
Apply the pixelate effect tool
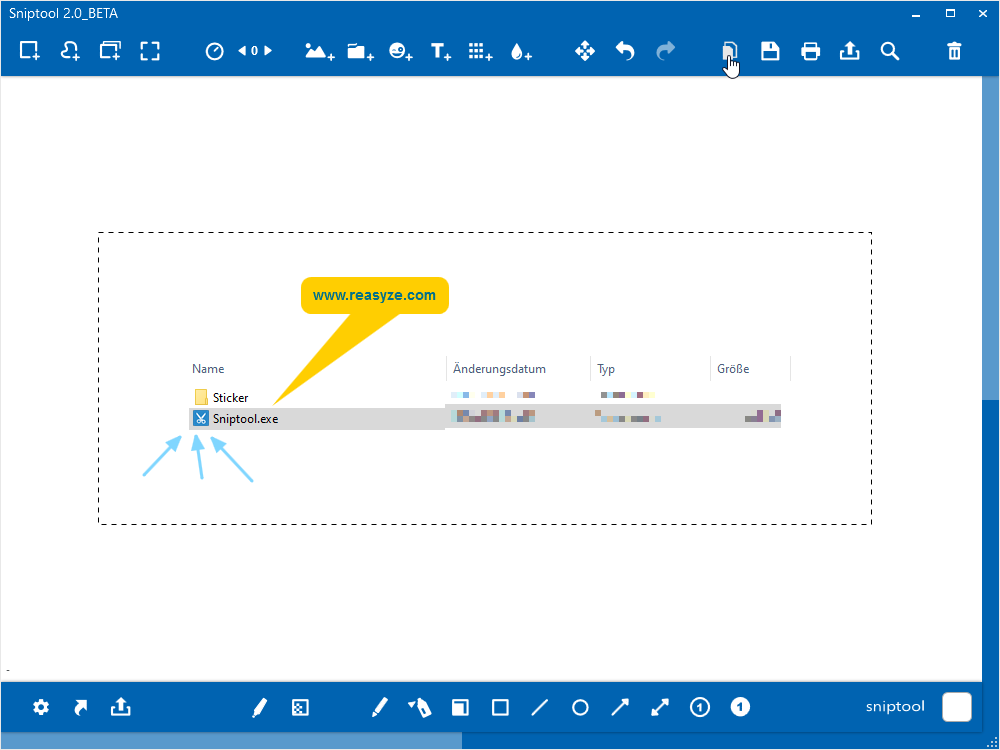pos(480,50)
